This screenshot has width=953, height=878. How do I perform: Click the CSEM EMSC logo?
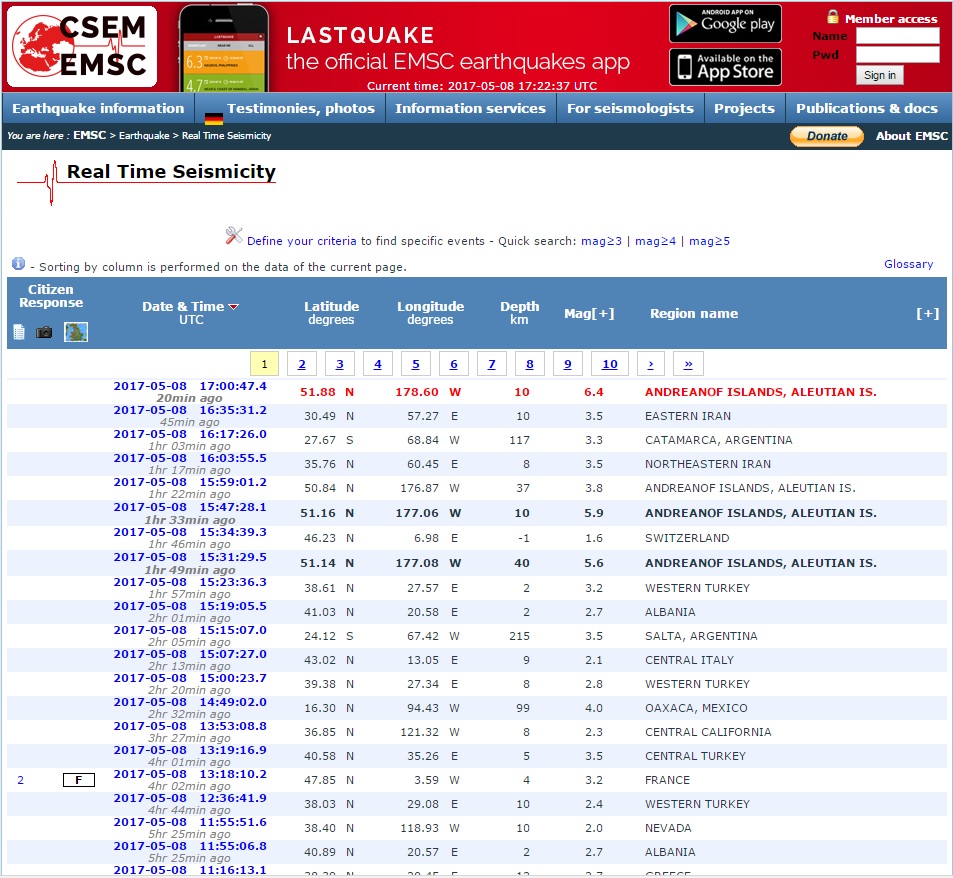pos(82,47)
